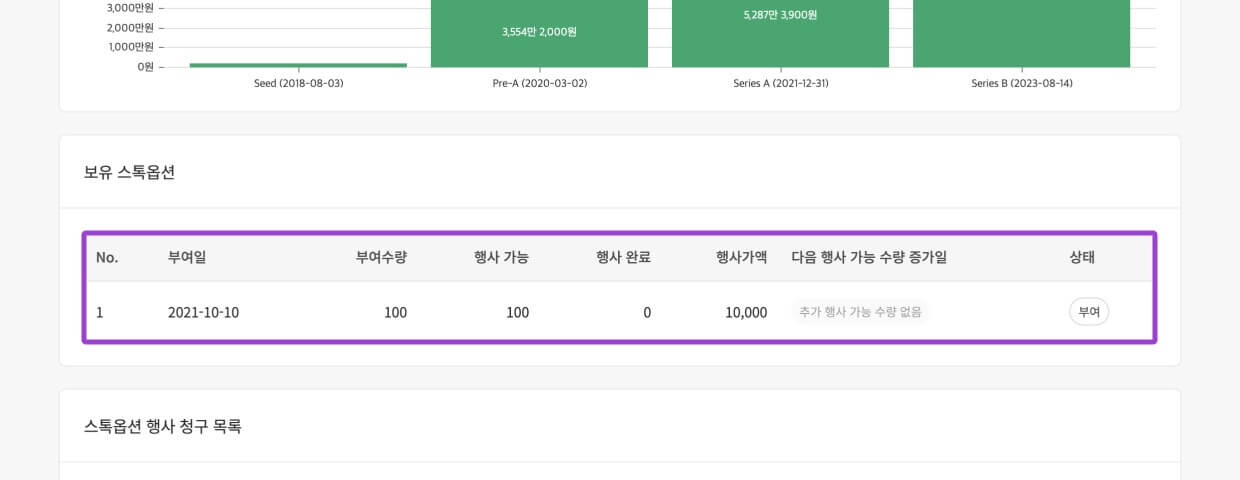This screenshot has width=1240, height=480.
Task: Select the Series A (2021-12-31) axis label
Action: [x=780, y=84]
